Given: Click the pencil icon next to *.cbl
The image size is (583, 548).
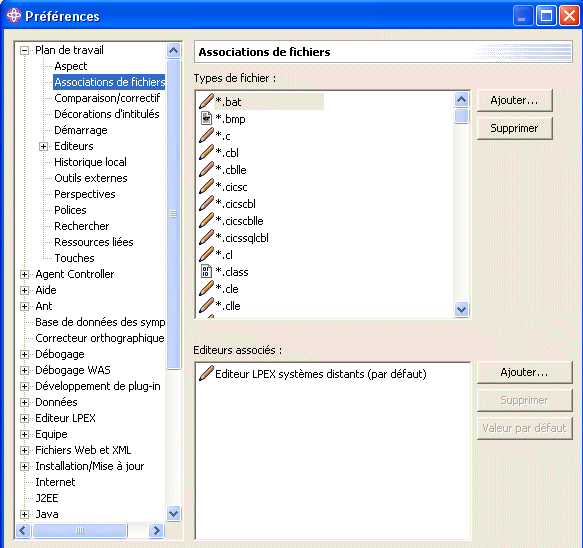Looking at the screenshot, I should point(206,152).
